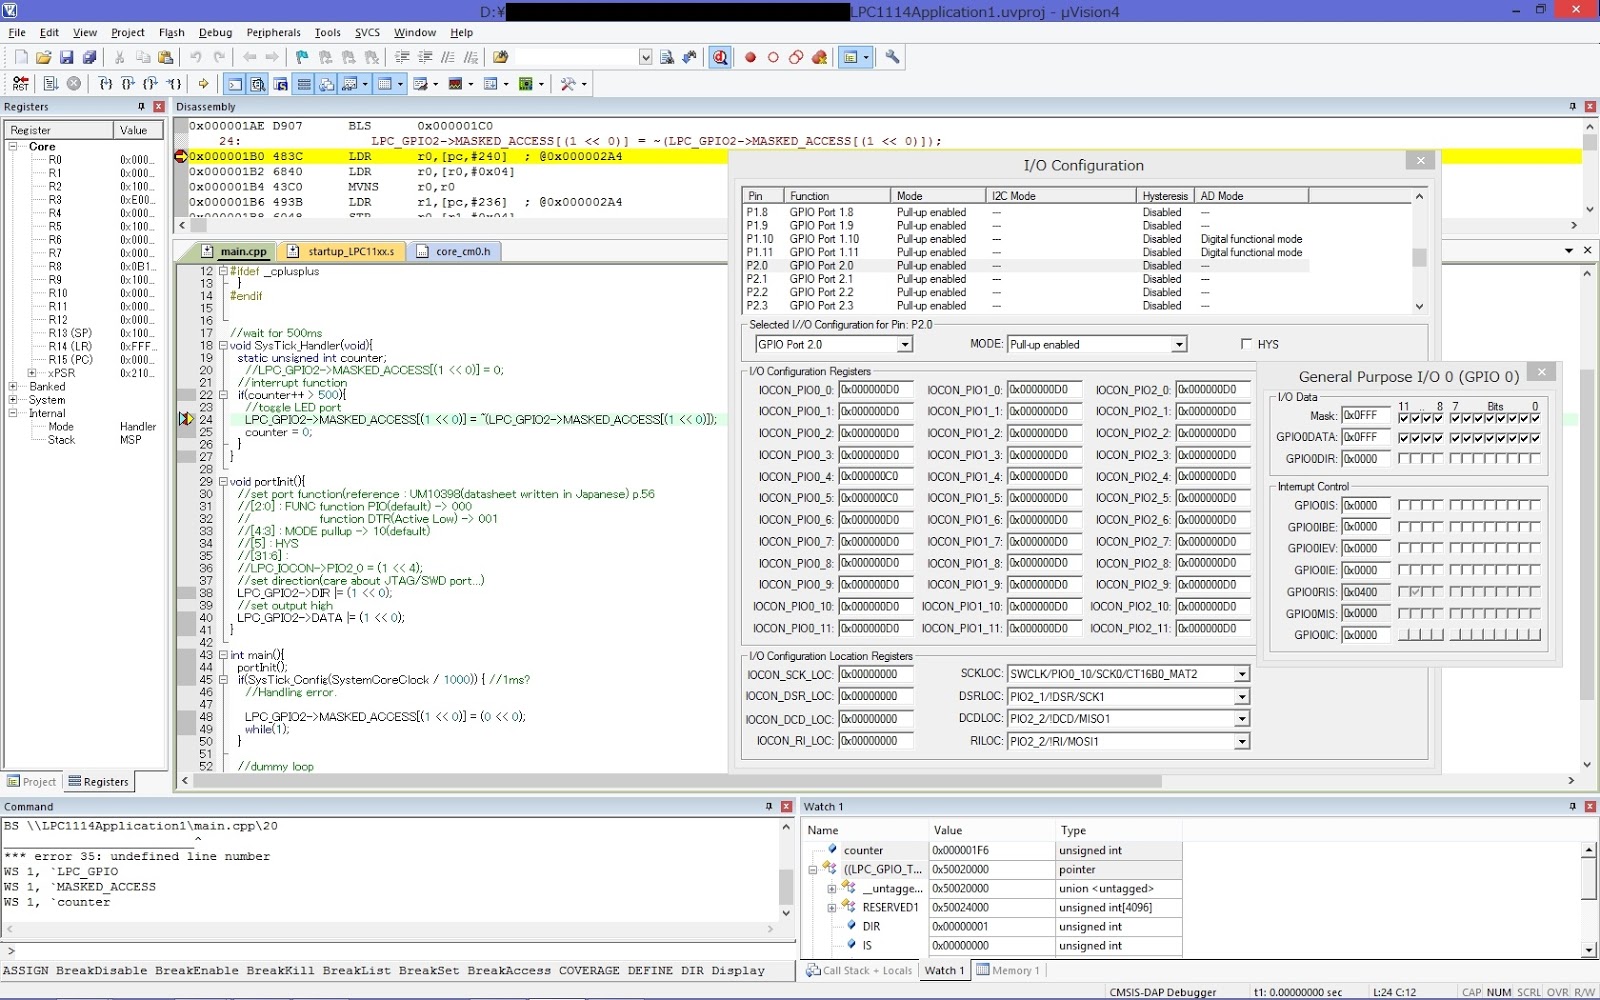Expand the Banked registers tree node
1600x1000 pixels.
(13, 387)
